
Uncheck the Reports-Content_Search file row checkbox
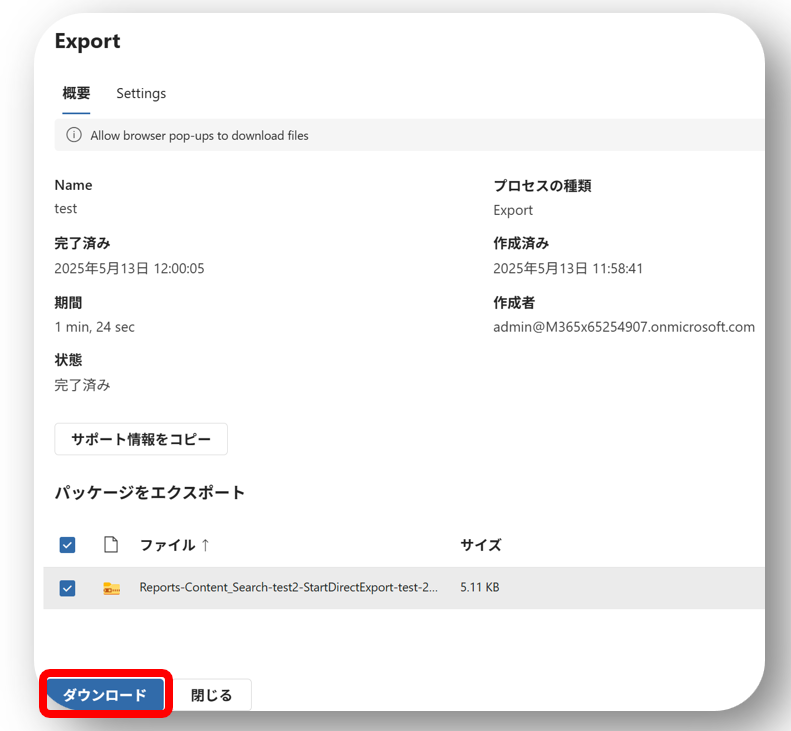click(x=67, y=588)
